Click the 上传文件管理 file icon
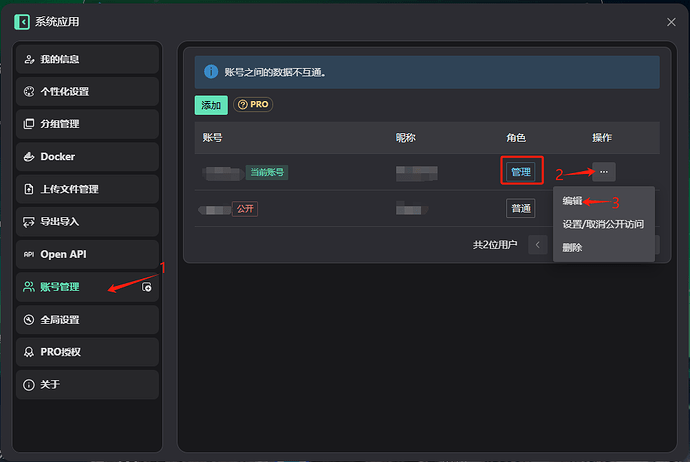Image resolution: width=690 pixels, height=462 pixels. pos(29,189)
